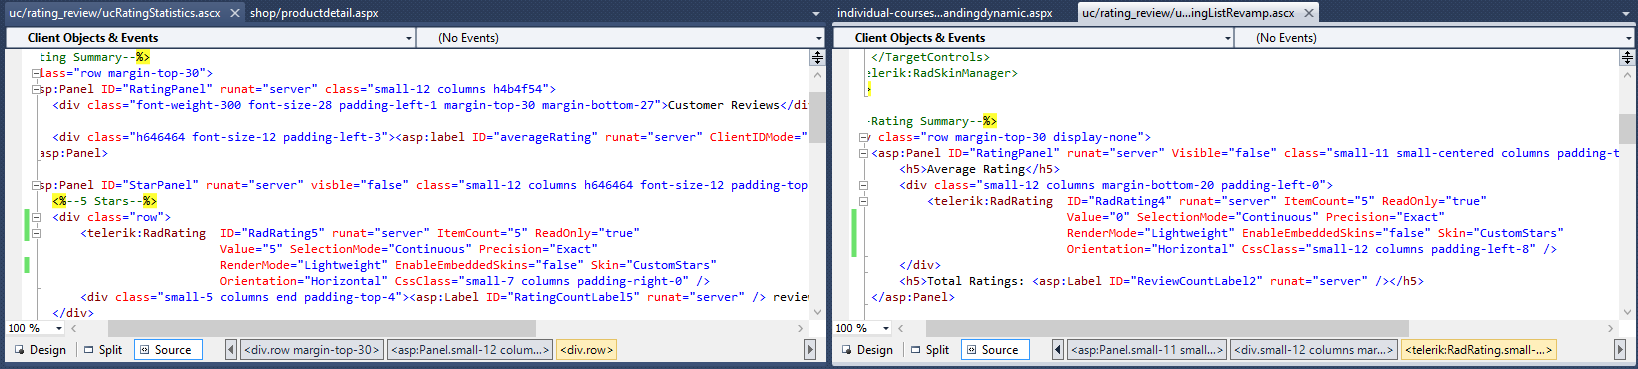The width and height of the screenshot is (1638, 369).
Task: Click the left pane editor splitter icon
Action: click(817, 58)
